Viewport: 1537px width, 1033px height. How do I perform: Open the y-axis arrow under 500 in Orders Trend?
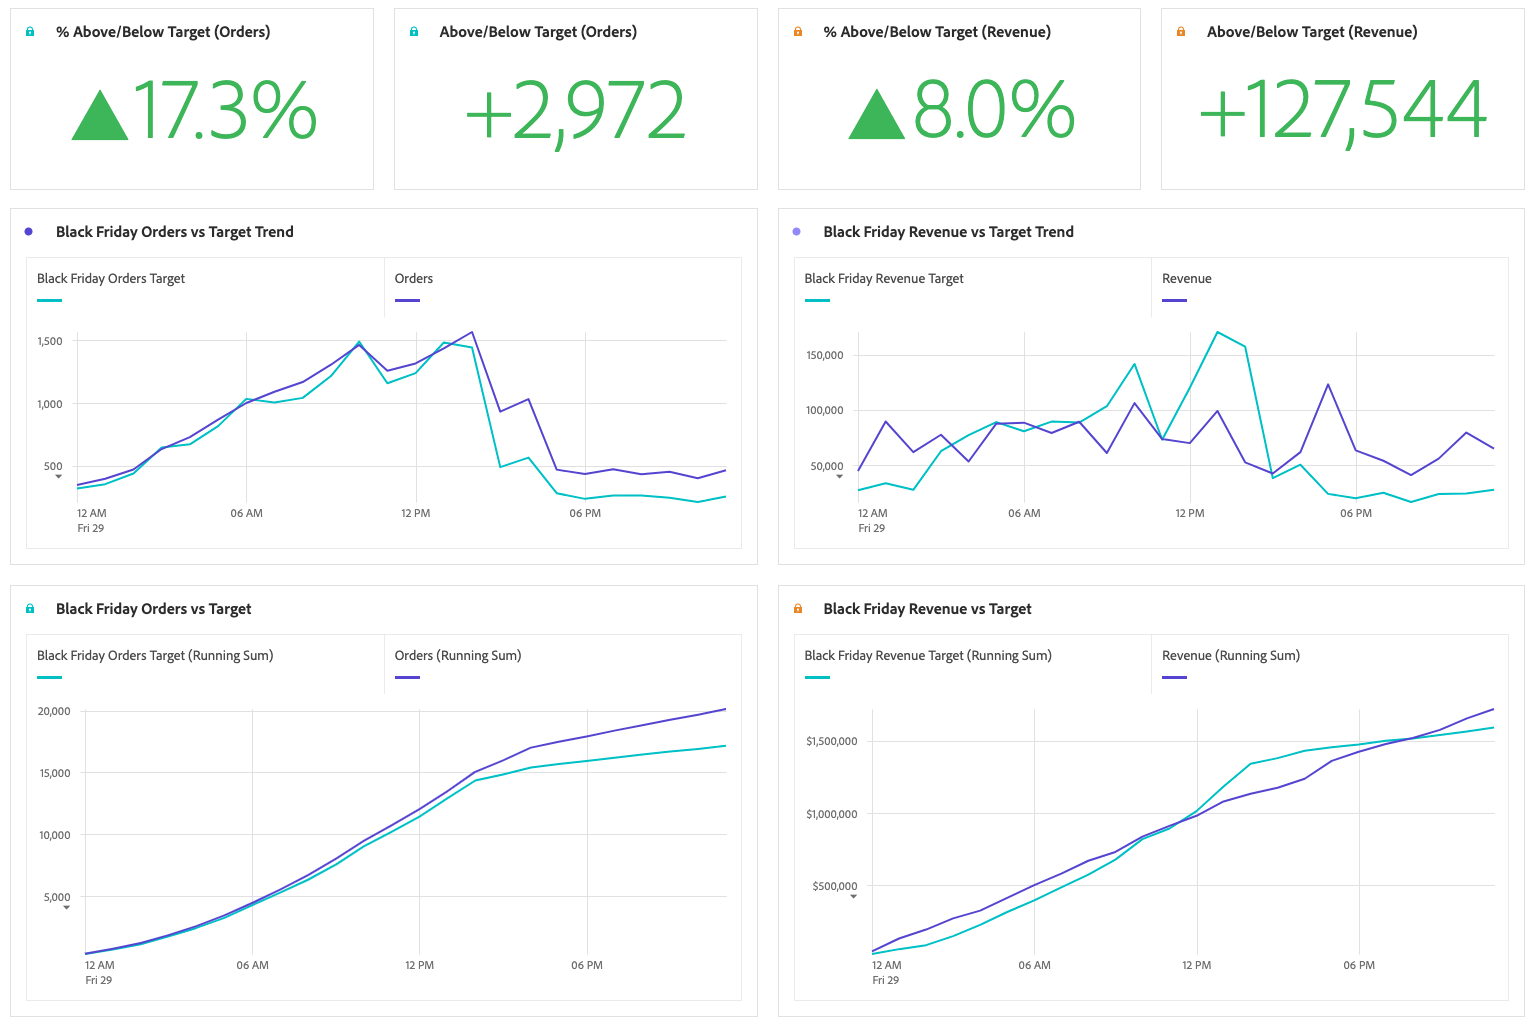point(58,477)
